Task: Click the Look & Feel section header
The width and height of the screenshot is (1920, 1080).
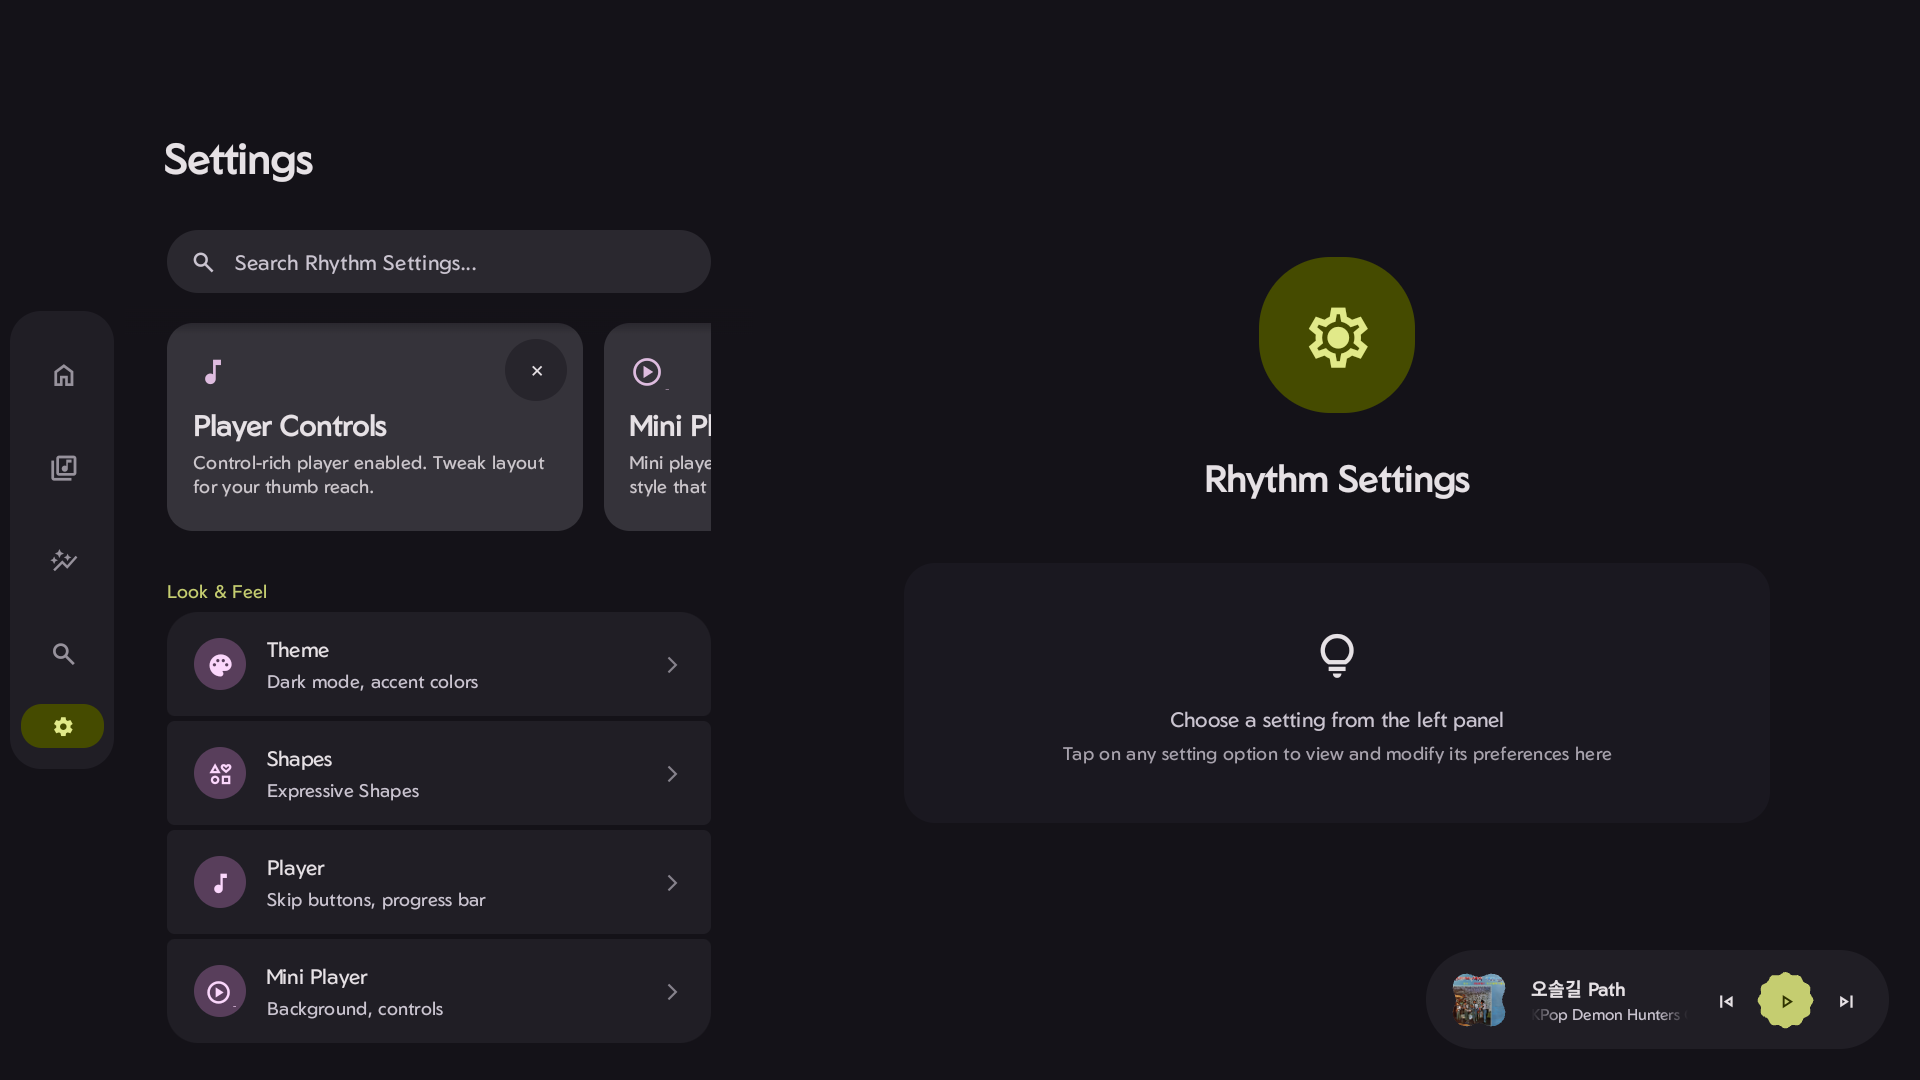Action: coord(217,591)
